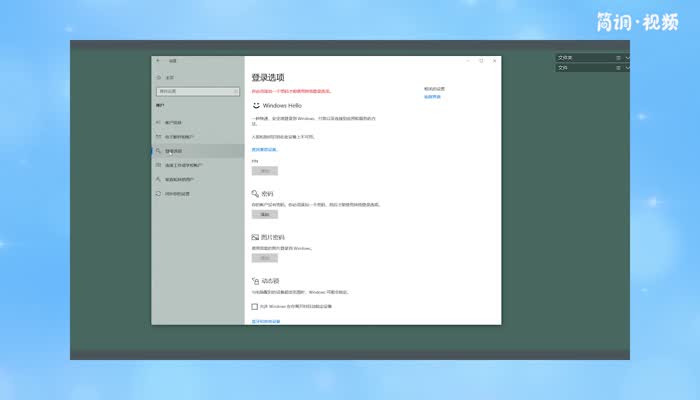Open Email & accounts sidebar item
Image resolution: width=700 pixels, height=400 pixels.
pos(179,136)
